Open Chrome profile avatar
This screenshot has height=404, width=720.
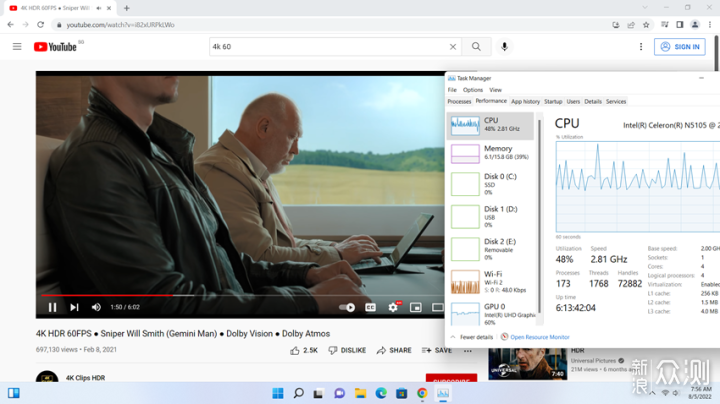pyautogui.click(x=695, y=25)
